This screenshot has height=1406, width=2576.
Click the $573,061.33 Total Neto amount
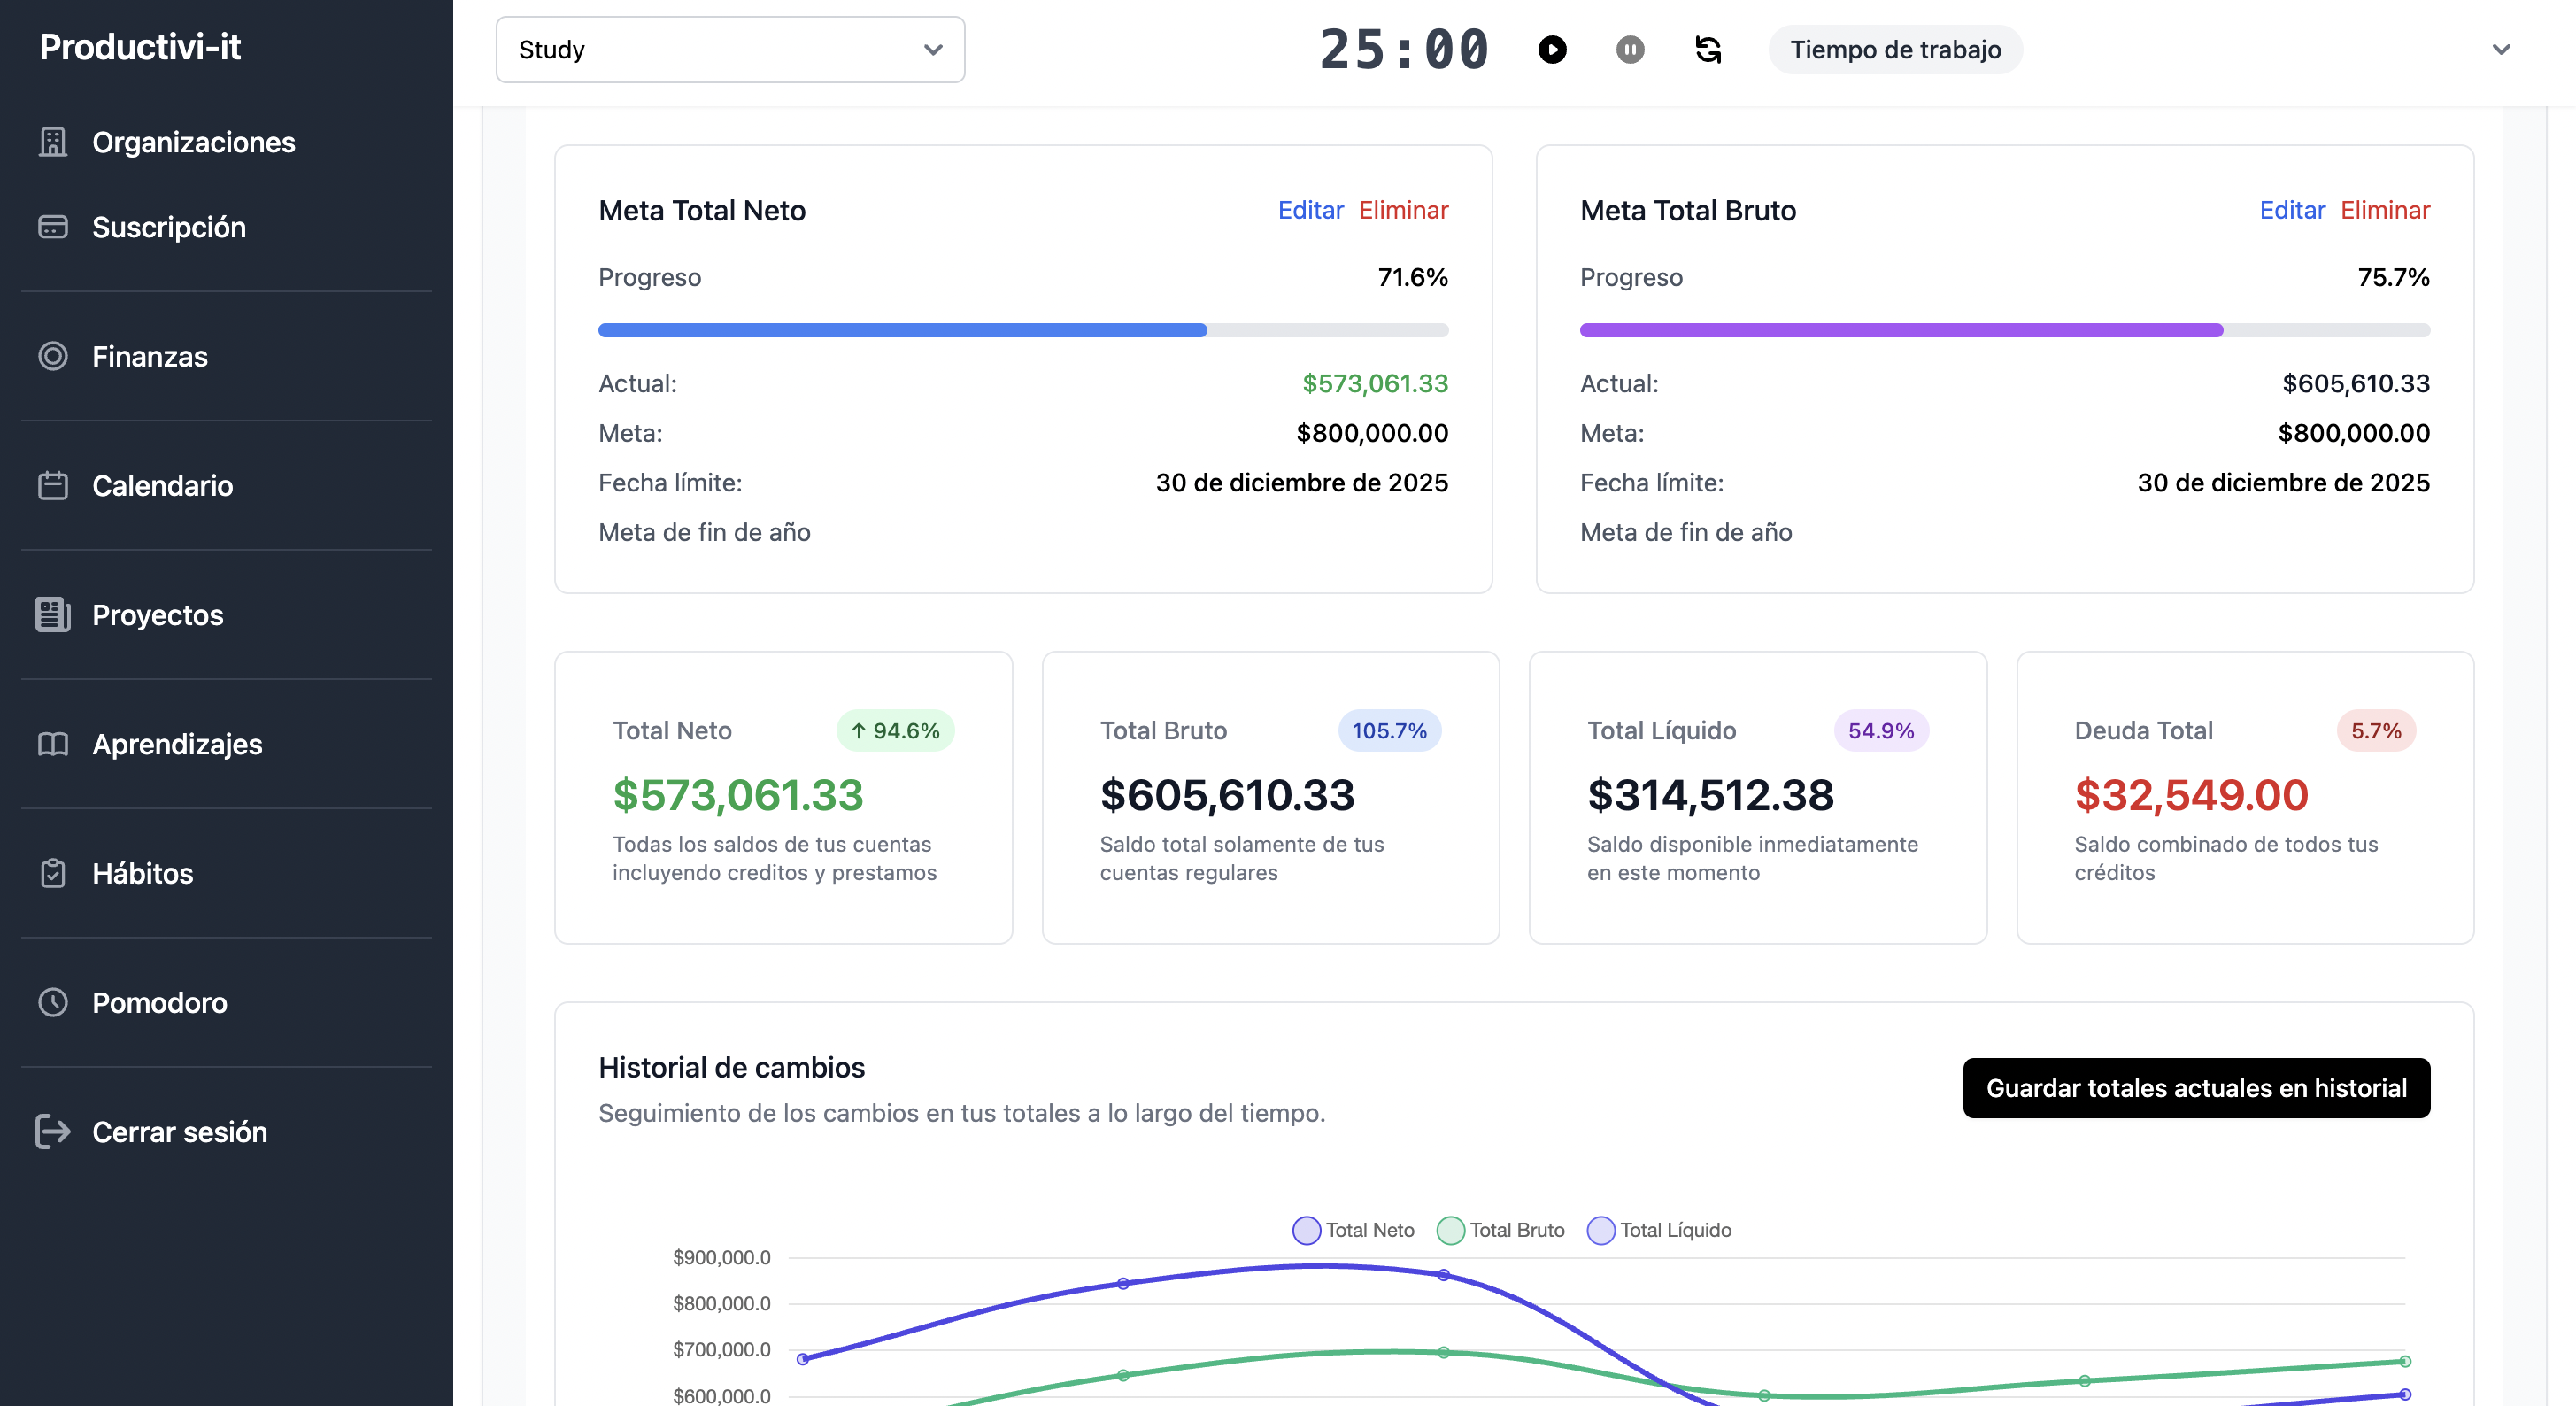pos(738,795)
